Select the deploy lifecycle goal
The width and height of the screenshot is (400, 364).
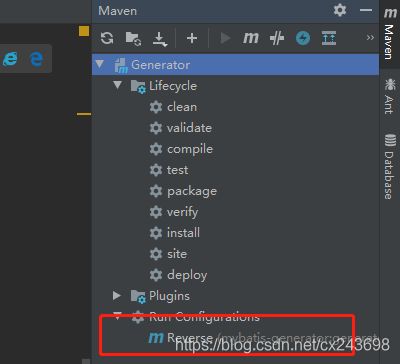[187, 275]
